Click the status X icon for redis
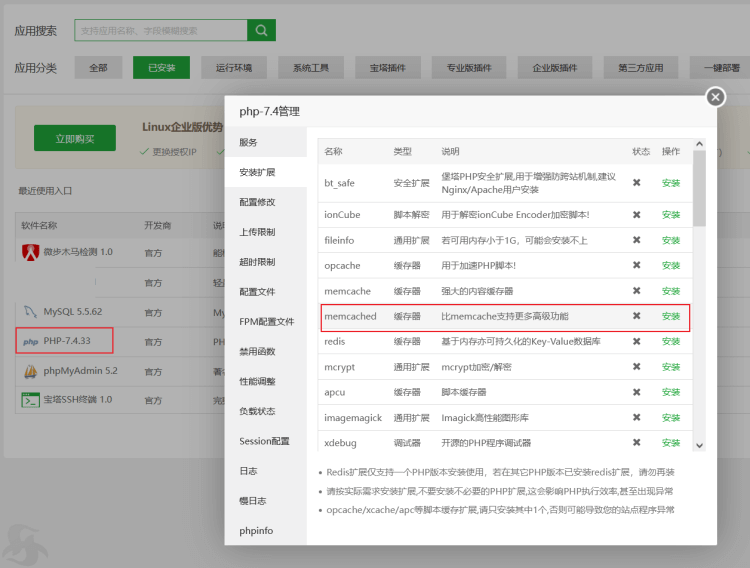Screen dimensions: 750x568 pos(636,341)
